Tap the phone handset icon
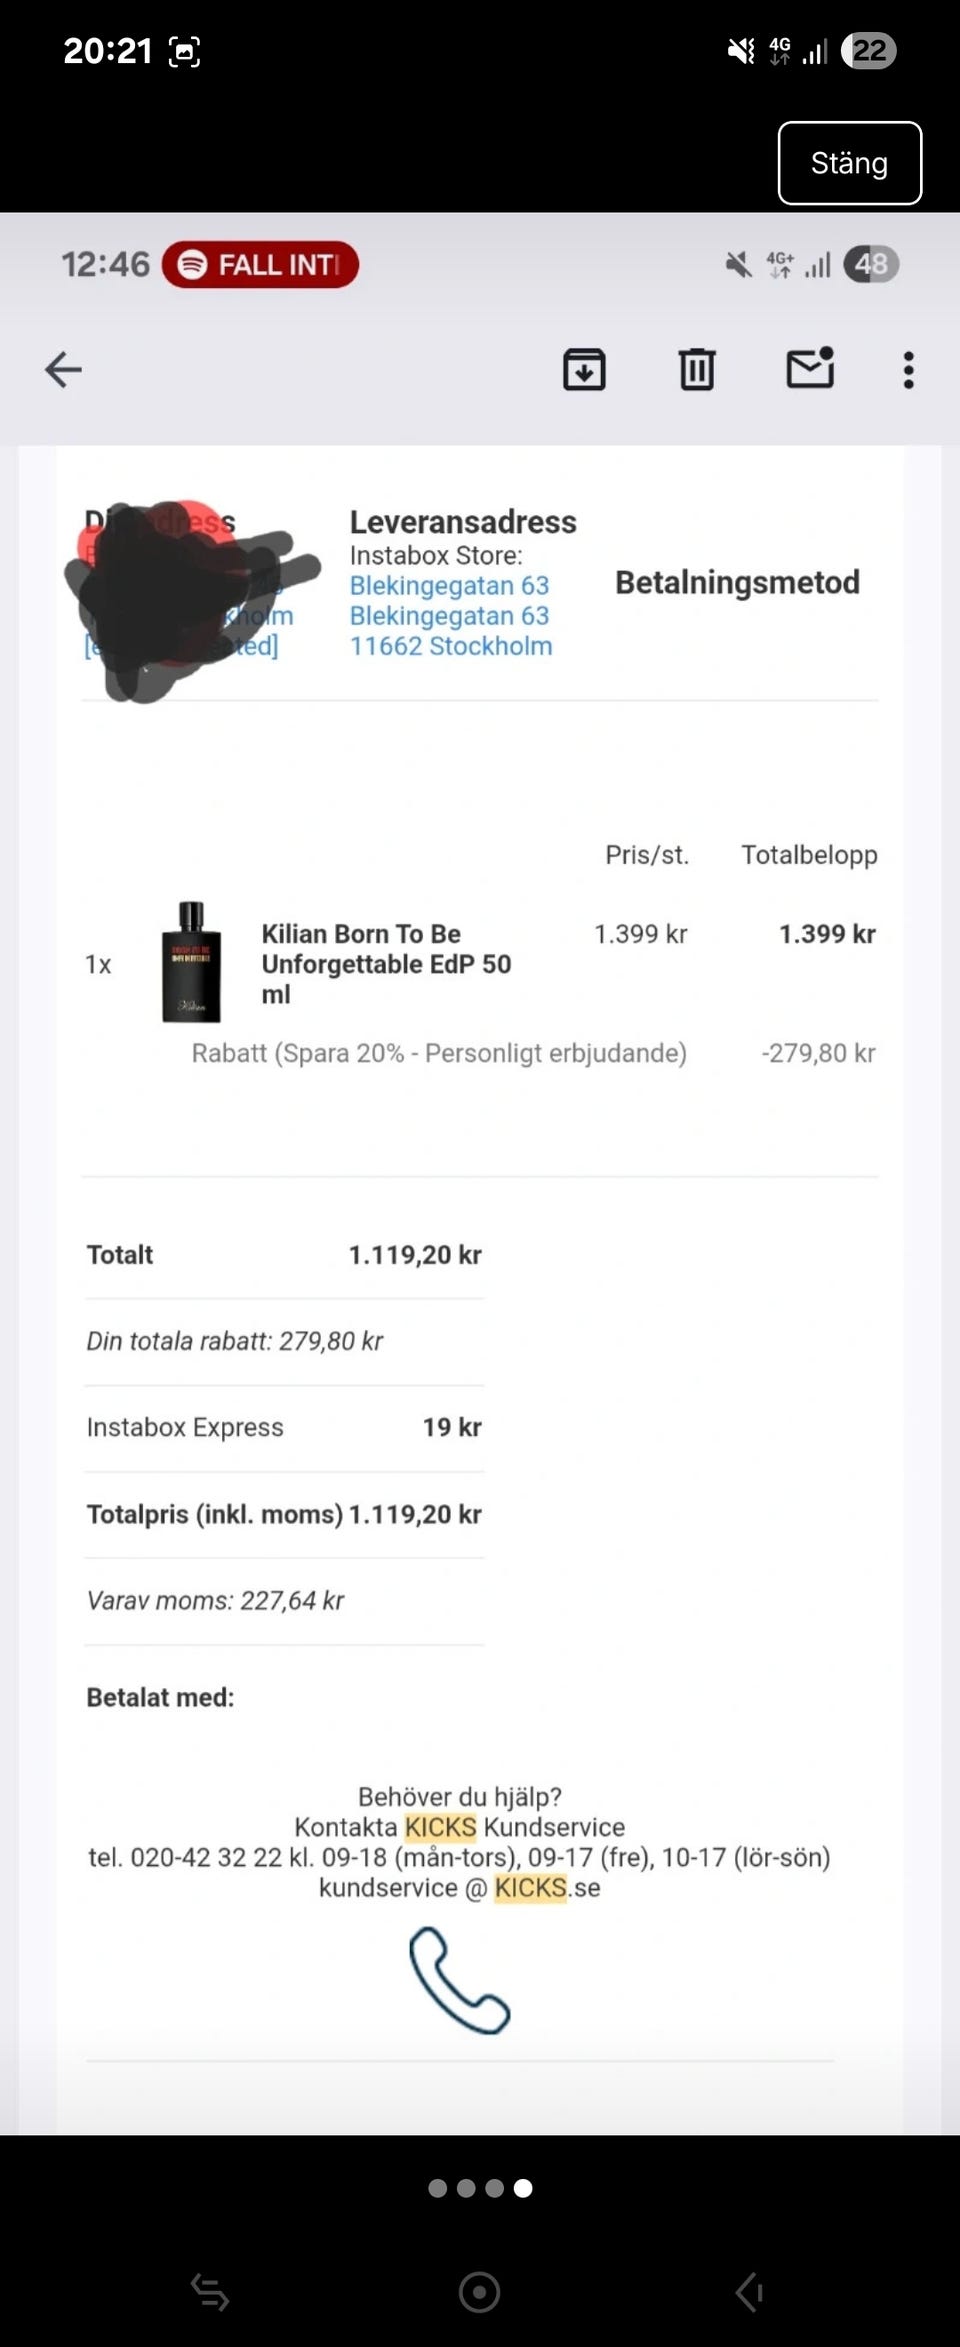 (x=459, y=1980)
